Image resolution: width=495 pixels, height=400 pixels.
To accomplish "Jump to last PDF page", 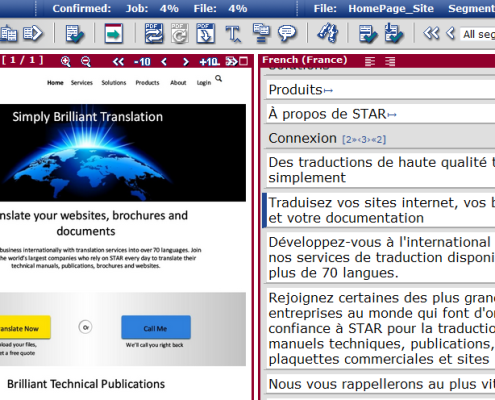I will (x=232, y=62).
